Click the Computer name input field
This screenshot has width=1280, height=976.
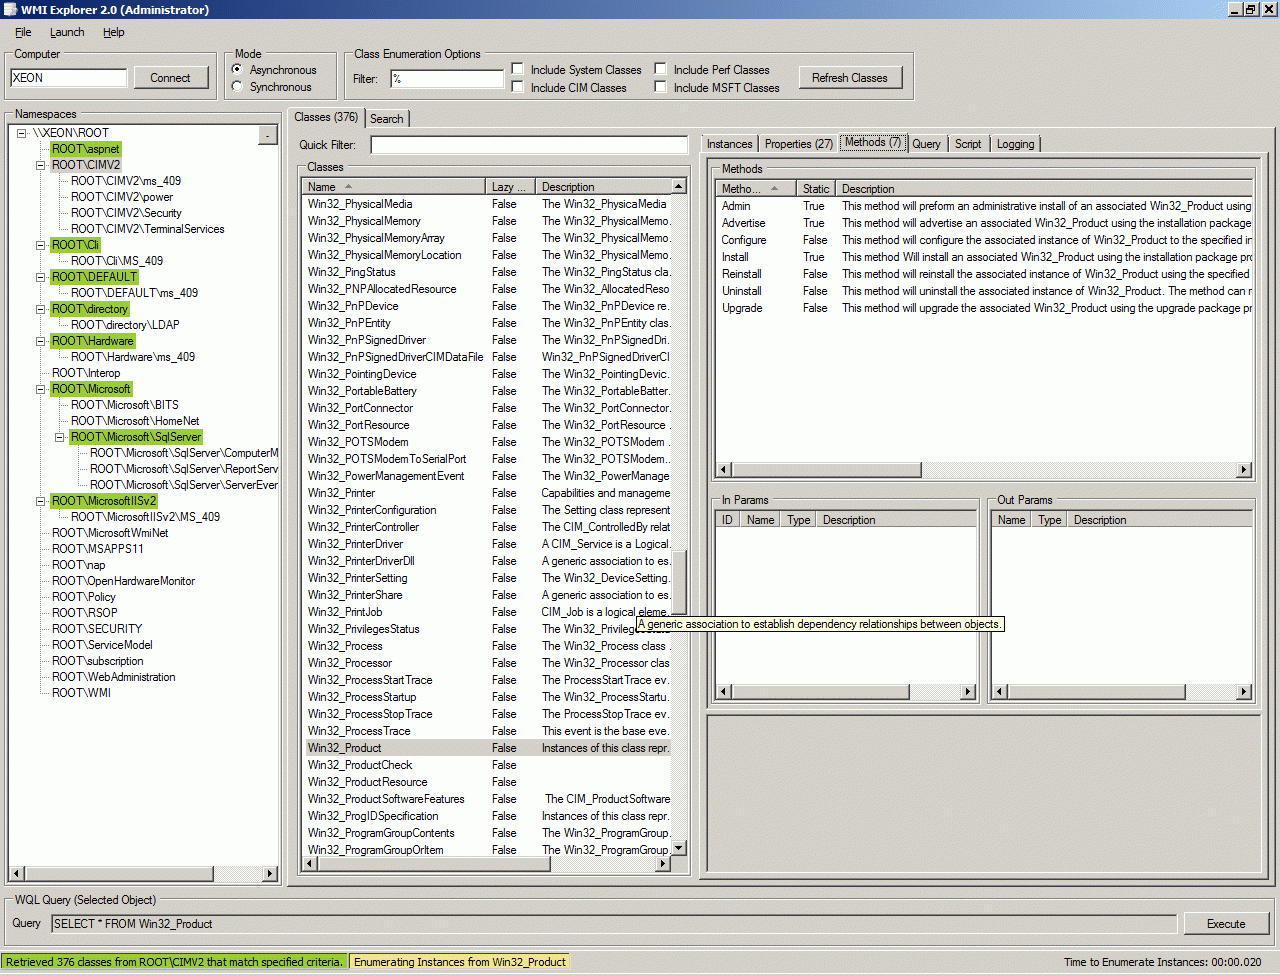[69, 78]
